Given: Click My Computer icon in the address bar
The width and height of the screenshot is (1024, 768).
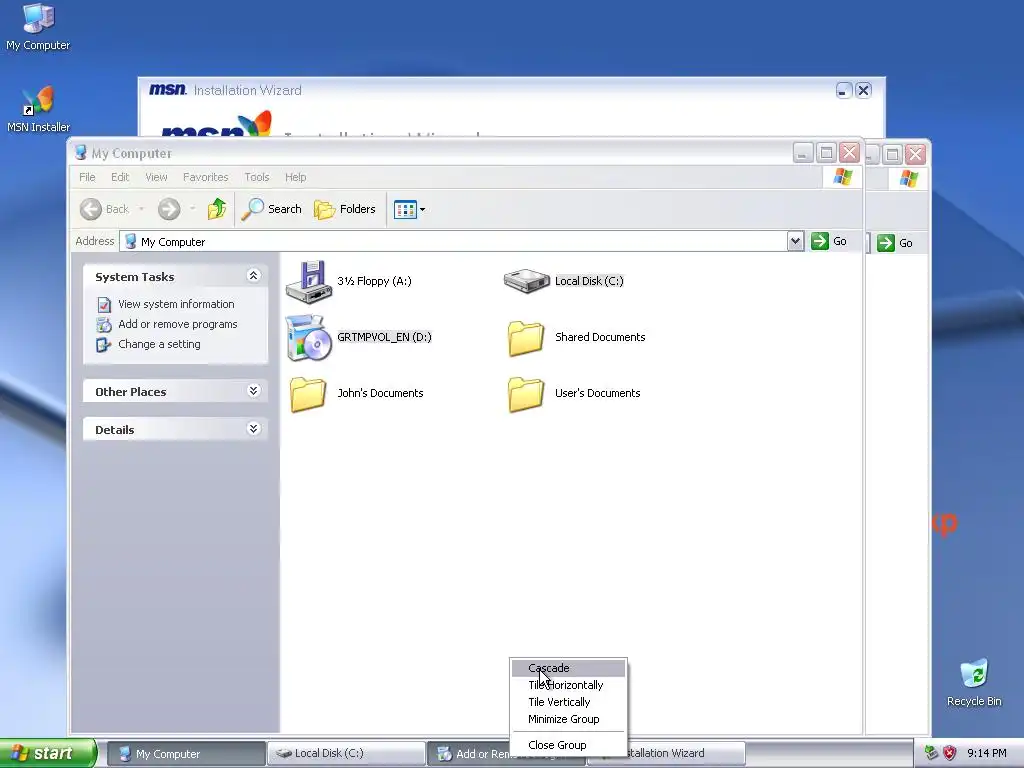Looking at the screenshot, I should [x=131, y=242].
